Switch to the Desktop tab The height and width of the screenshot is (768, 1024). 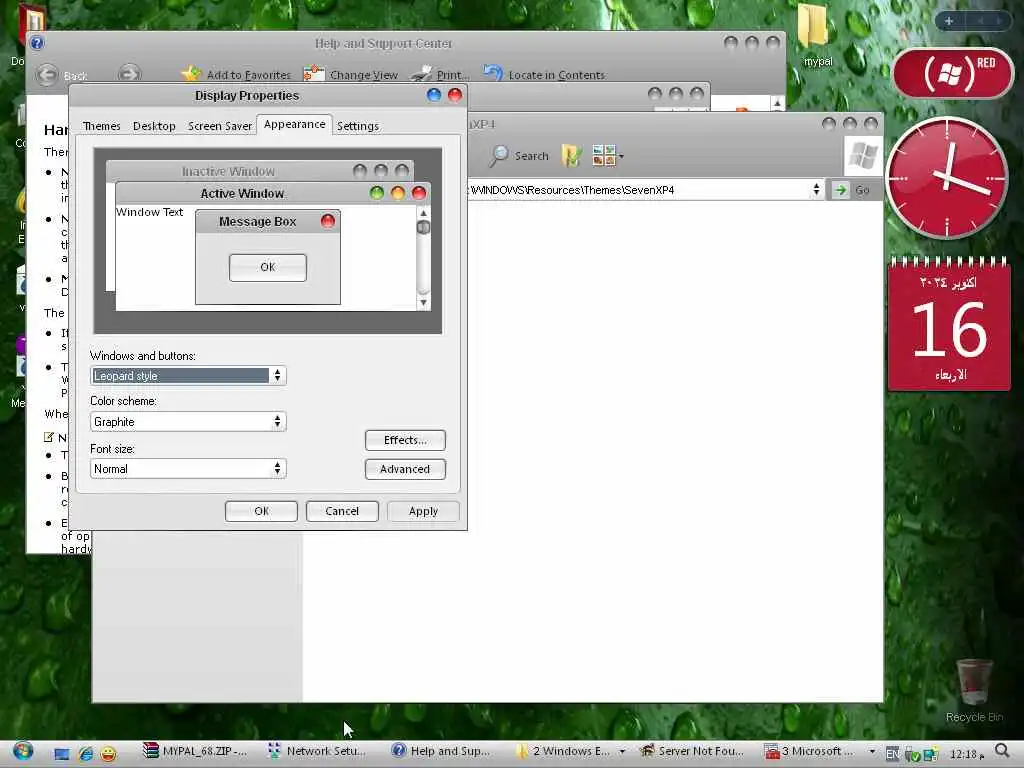click(154, 126)
